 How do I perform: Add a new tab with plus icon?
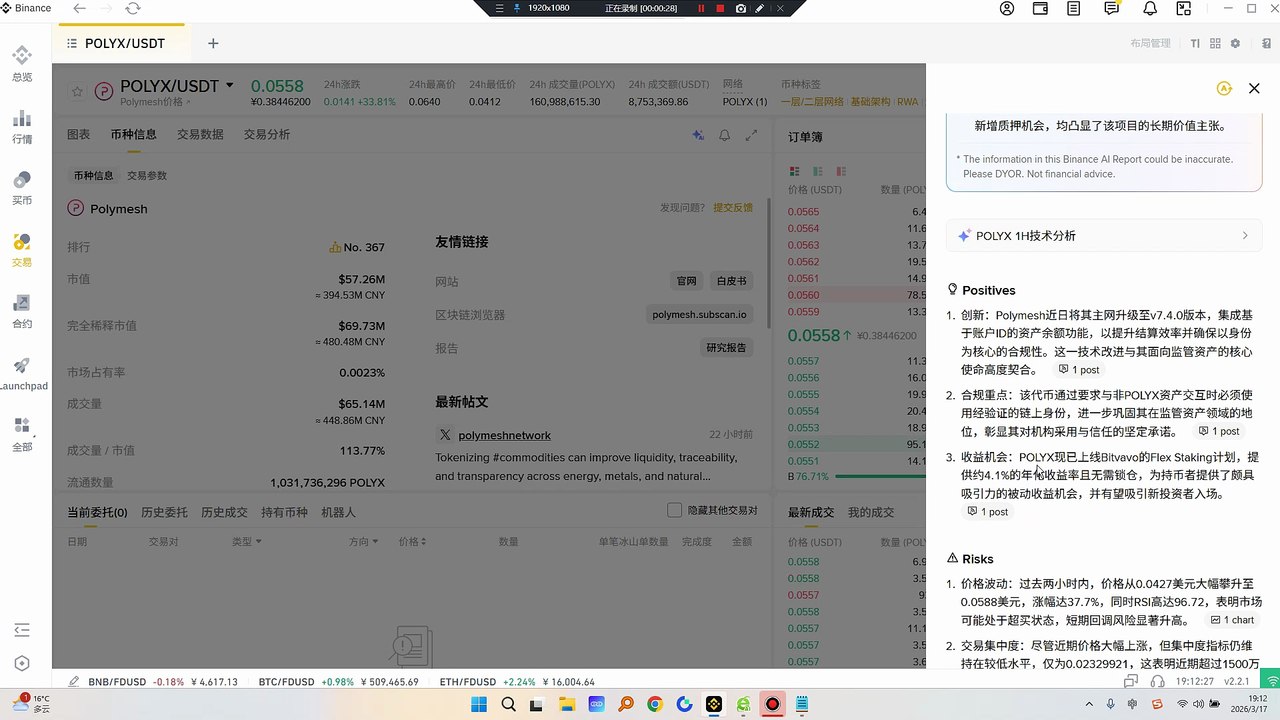[x=213, y=43]
